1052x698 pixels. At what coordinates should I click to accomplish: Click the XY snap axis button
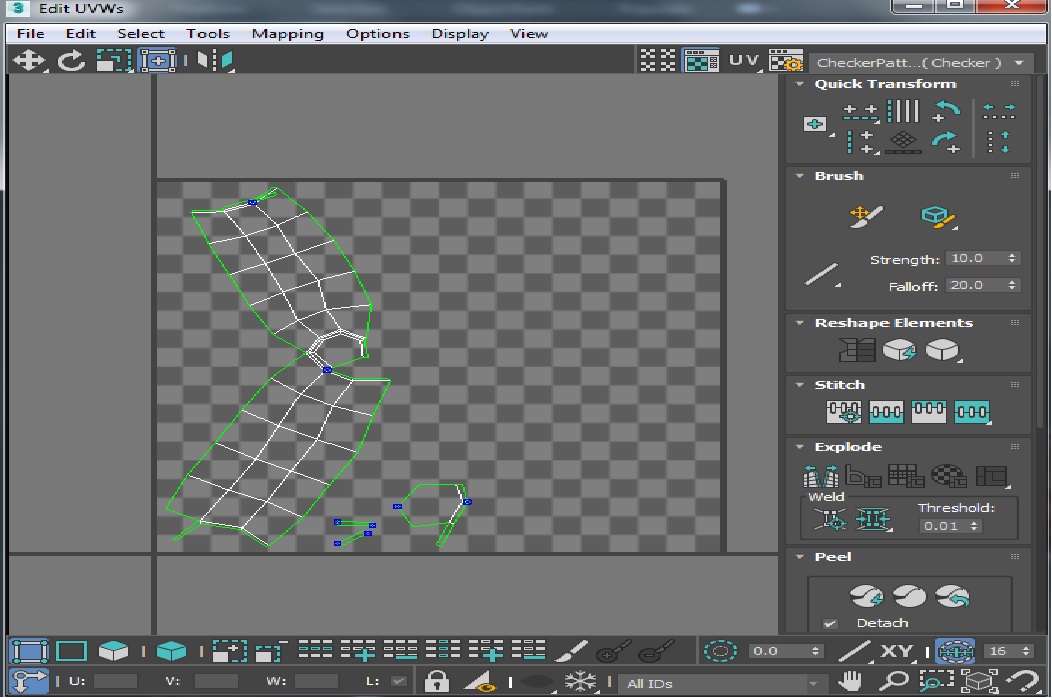pos(896,651)
